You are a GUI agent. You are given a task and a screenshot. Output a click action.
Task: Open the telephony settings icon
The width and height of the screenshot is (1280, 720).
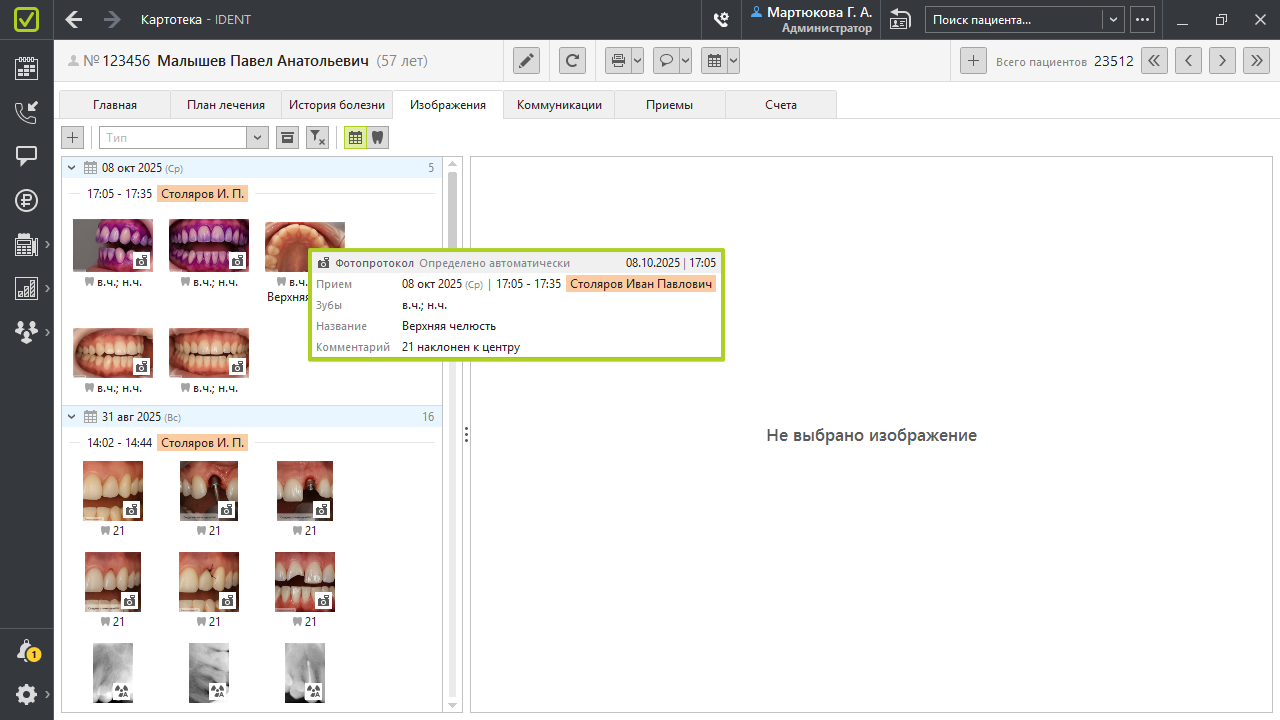pyautogui.click(x=720, y=19)
